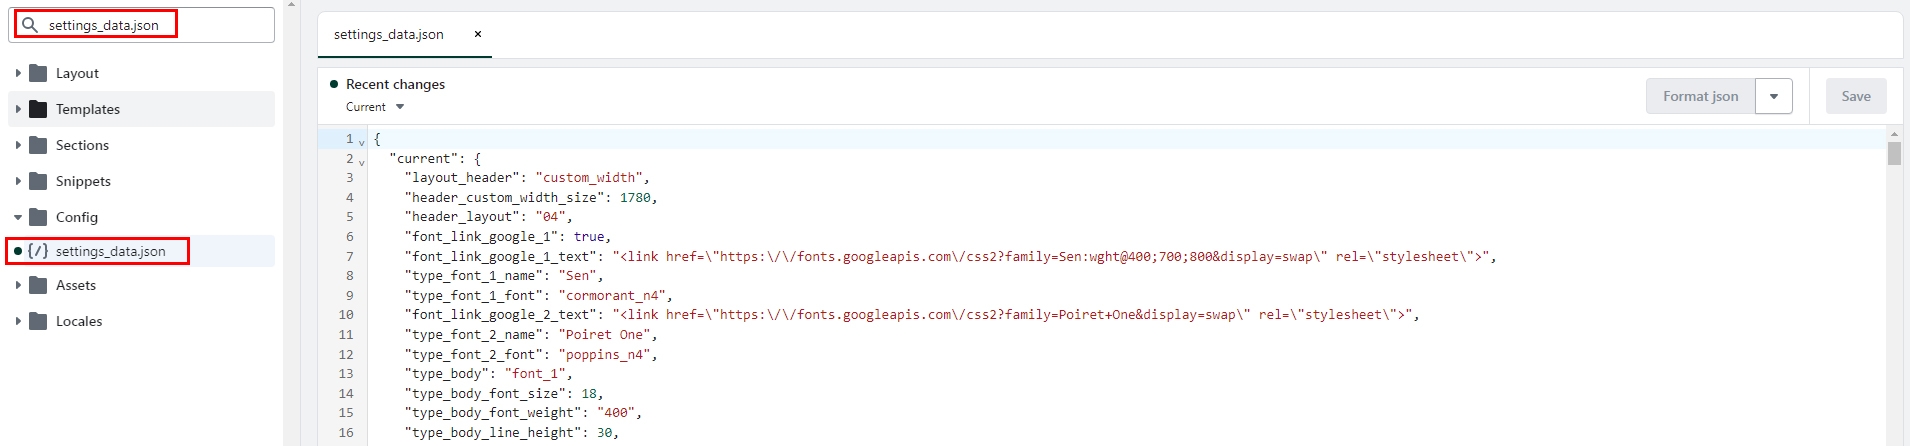Screen dimensions: 1910x446
Task: Click the Sections folder icon
Action: pos(39,145)
